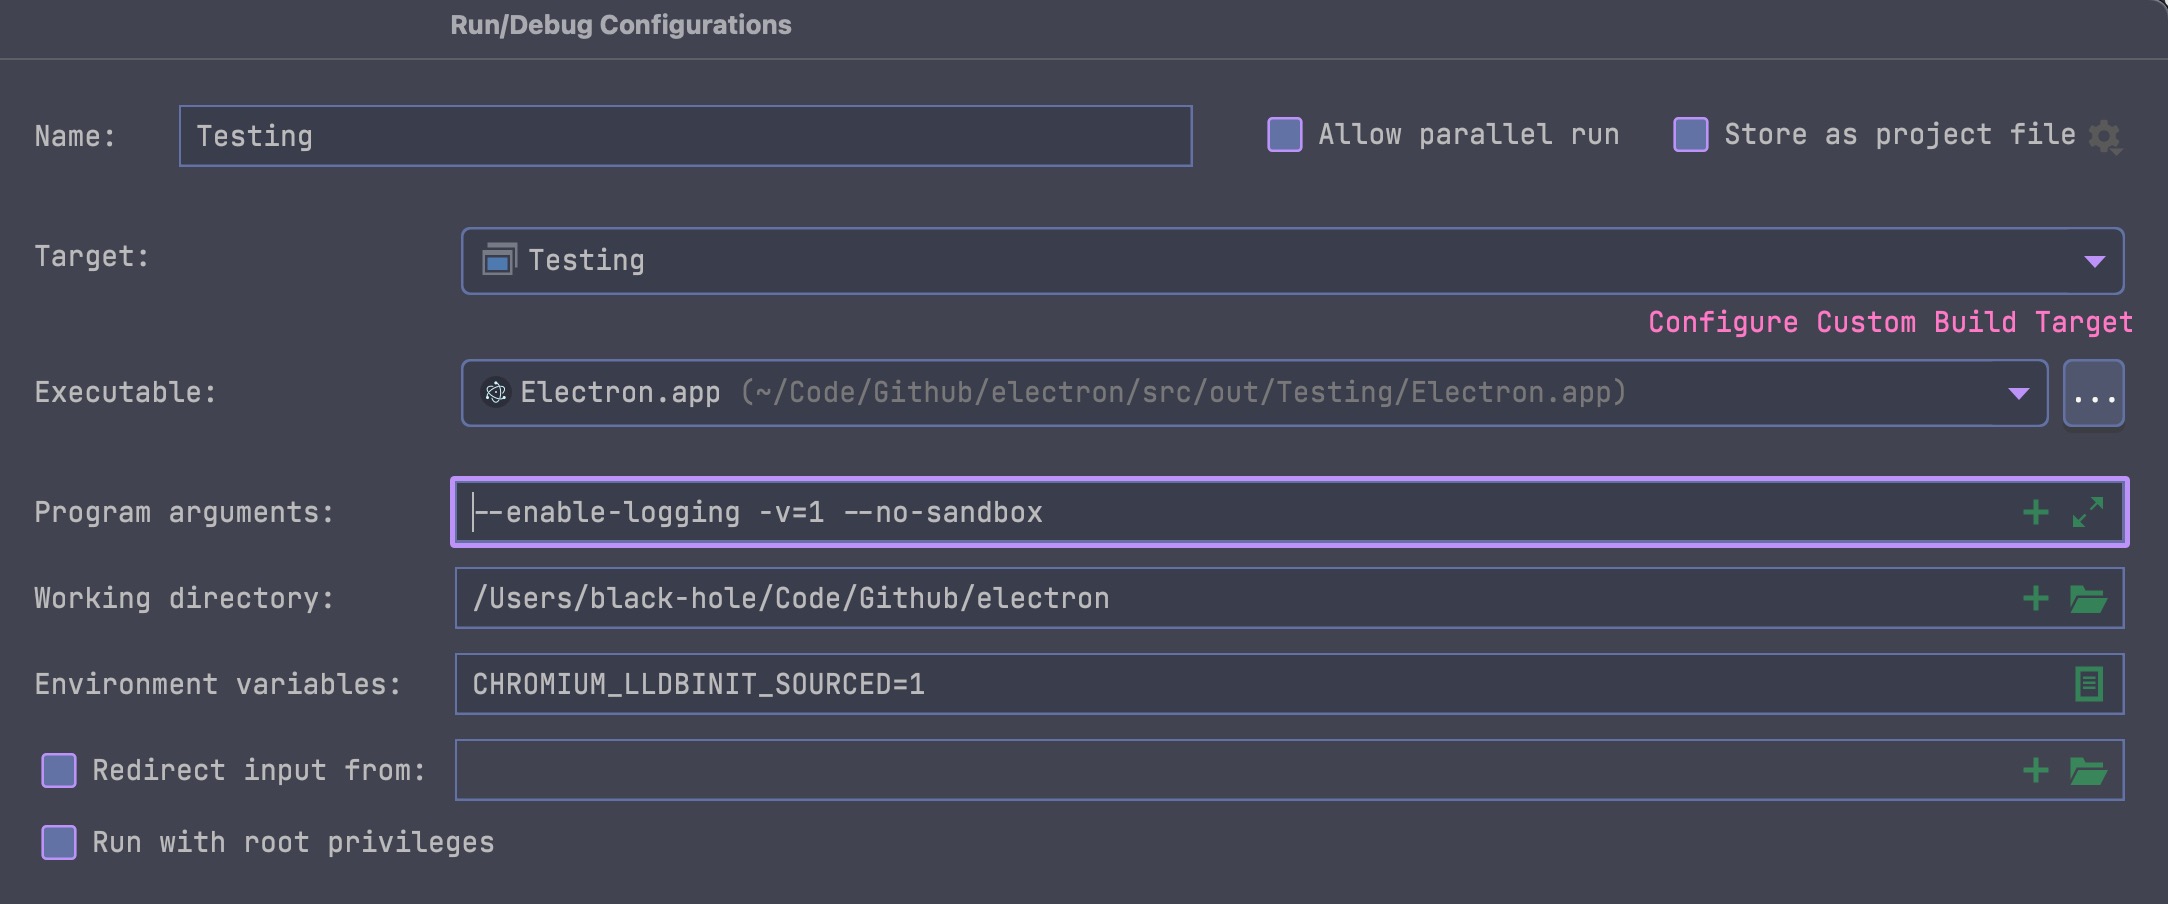Check the Store as project file option
2168x904 pixels.
1690,133
